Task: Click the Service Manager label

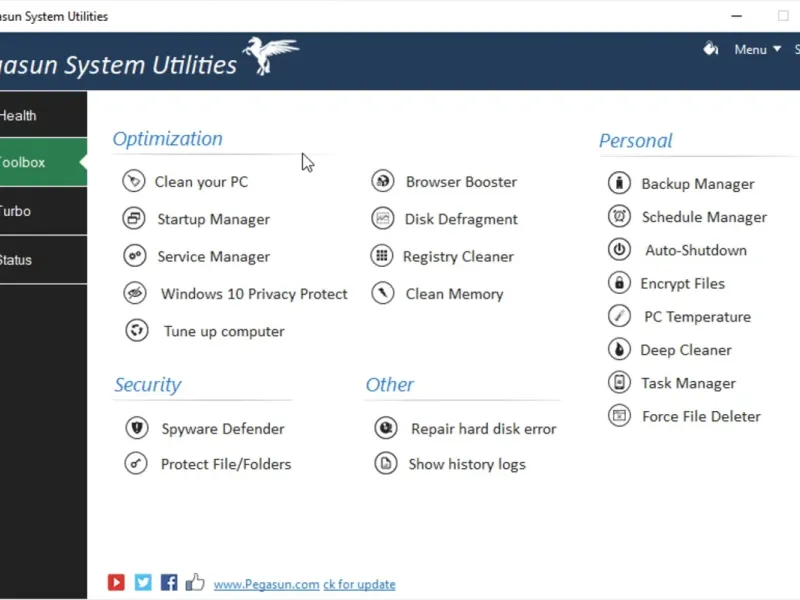Action: [x=214, y=257]
